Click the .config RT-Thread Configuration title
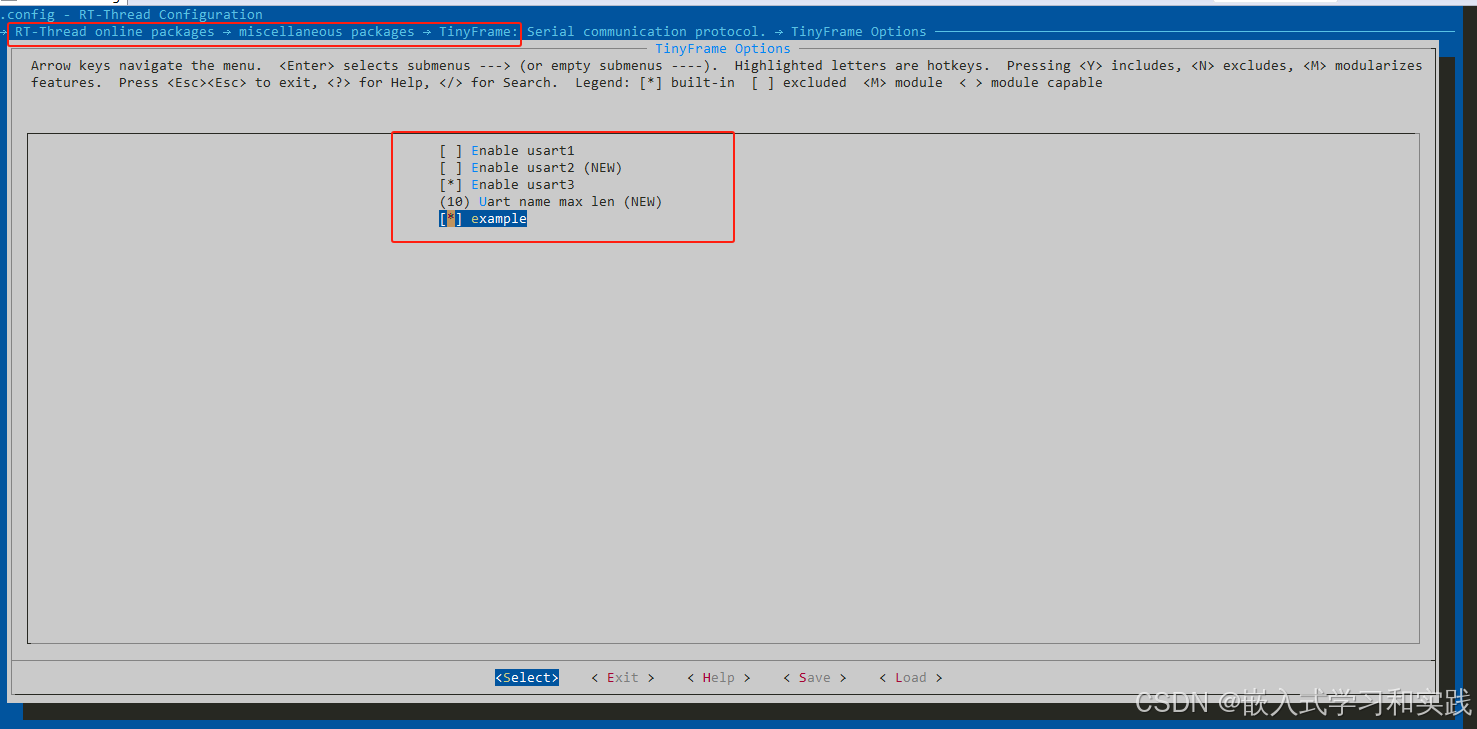 click(x=133, y=14)
